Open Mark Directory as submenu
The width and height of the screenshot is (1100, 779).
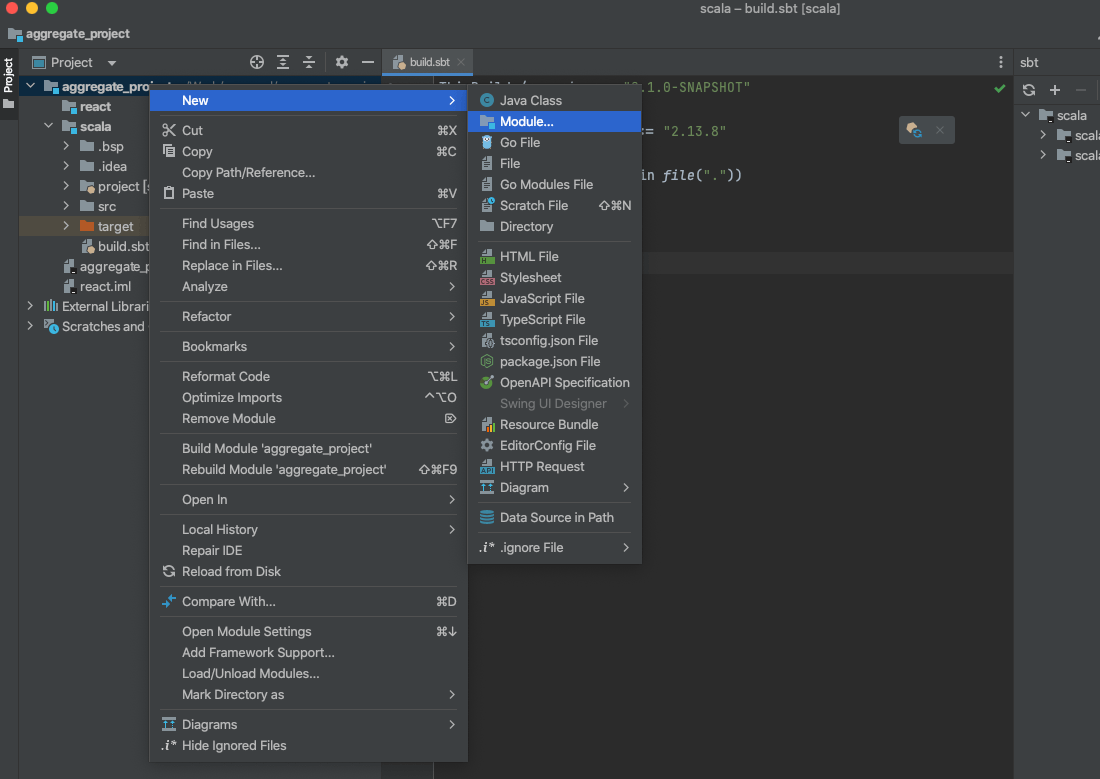[x=309, y=695]
